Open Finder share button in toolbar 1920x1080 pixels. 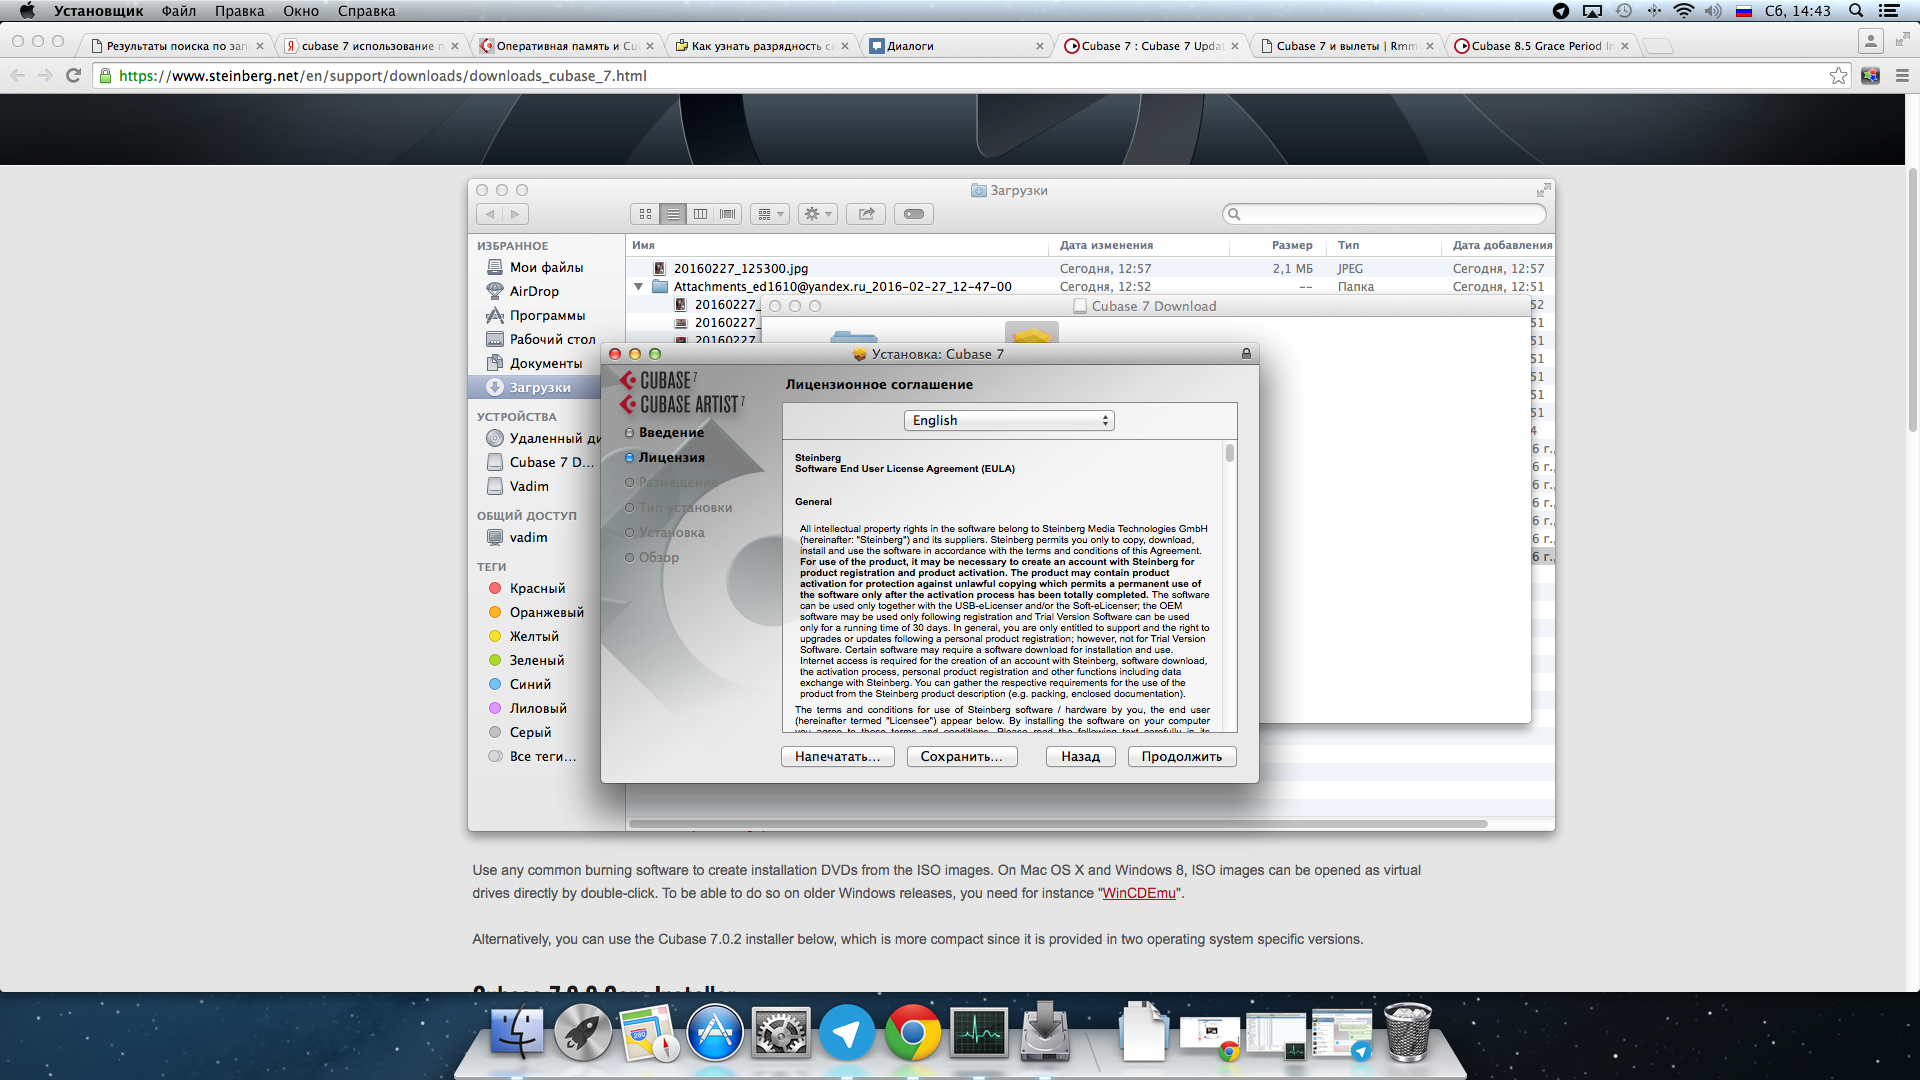[866, 214]
